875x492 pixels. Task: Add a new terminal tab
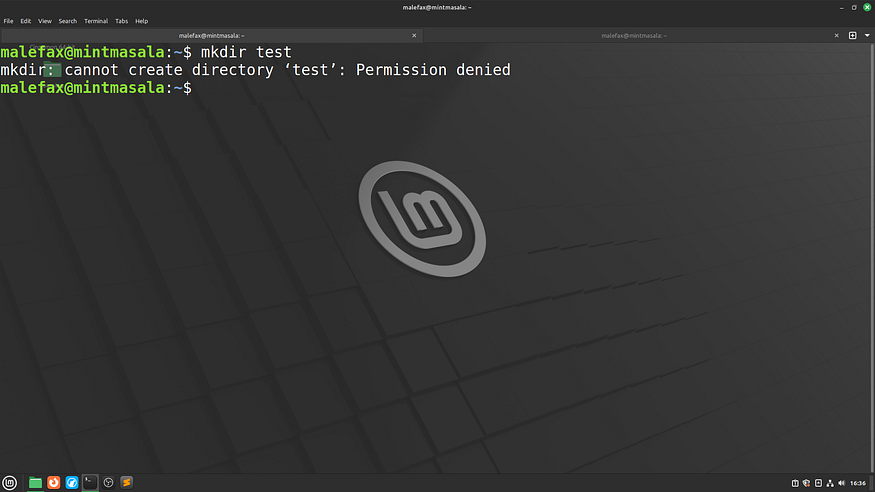pos(853,36)
